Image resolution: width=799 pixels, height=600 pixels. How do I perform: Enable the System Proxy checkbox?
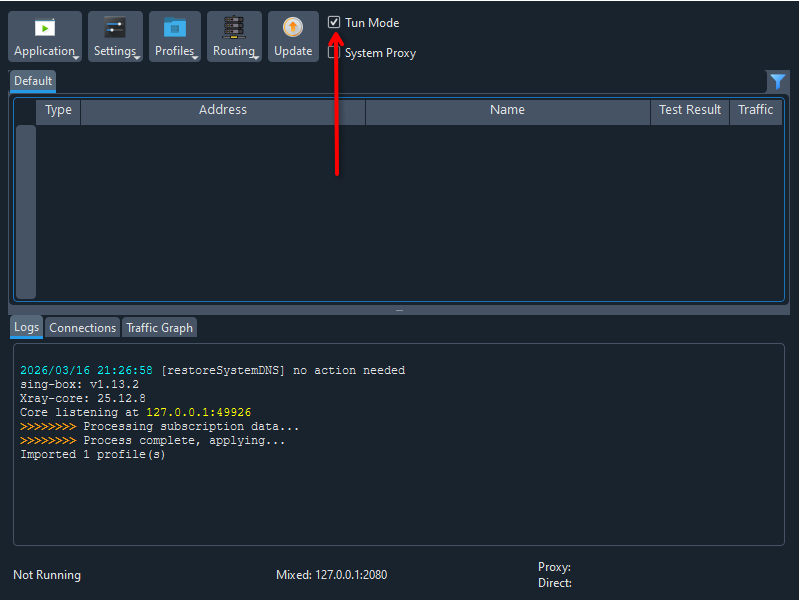[335, 53]
